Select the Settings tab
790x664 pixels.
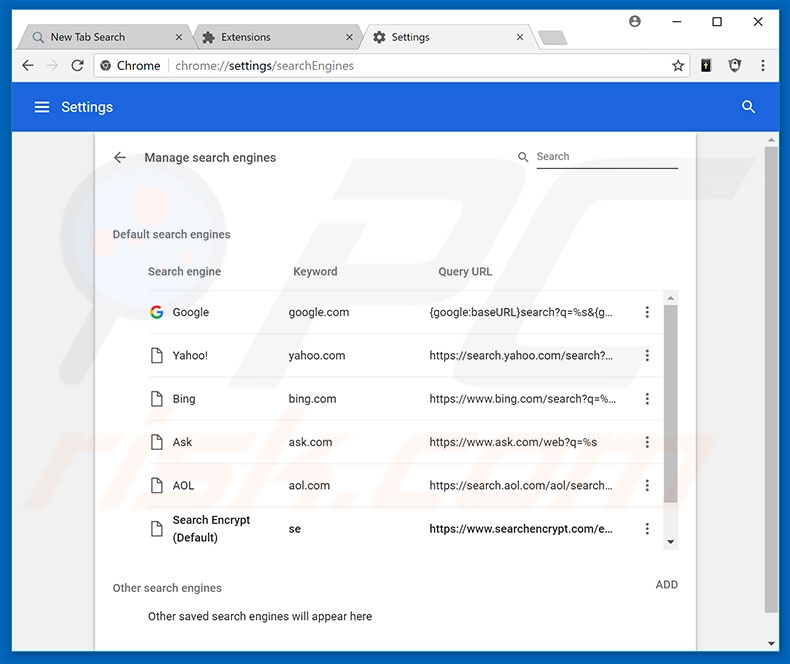tap(446, 37)
